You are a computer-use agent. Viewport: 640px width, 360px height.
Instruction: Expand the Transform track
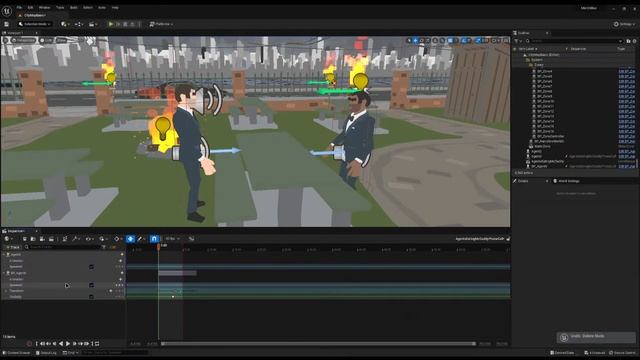tap(6, 291)
